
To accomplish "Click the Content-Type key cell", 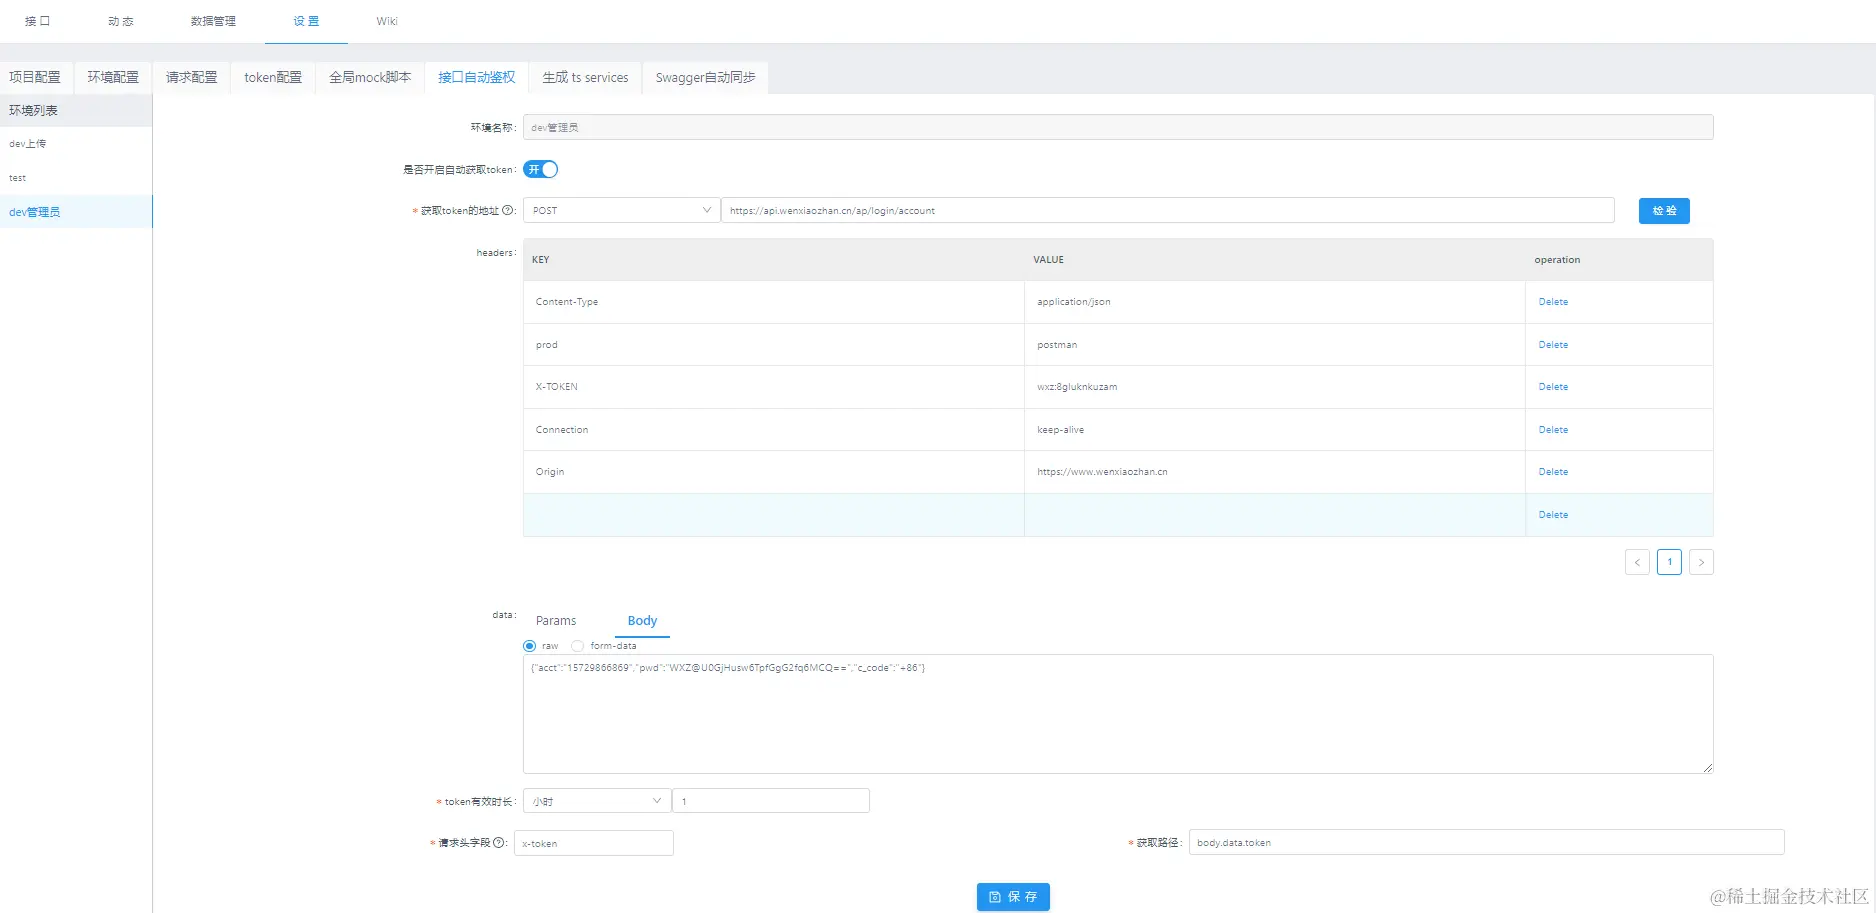I will (774, 302).
